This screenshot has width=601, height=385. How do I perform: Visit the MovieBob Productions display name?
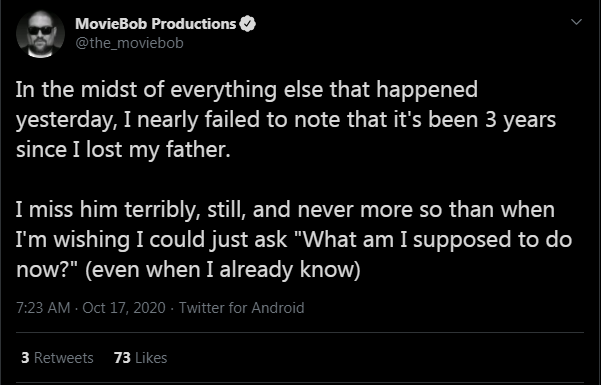pos(156,24)
